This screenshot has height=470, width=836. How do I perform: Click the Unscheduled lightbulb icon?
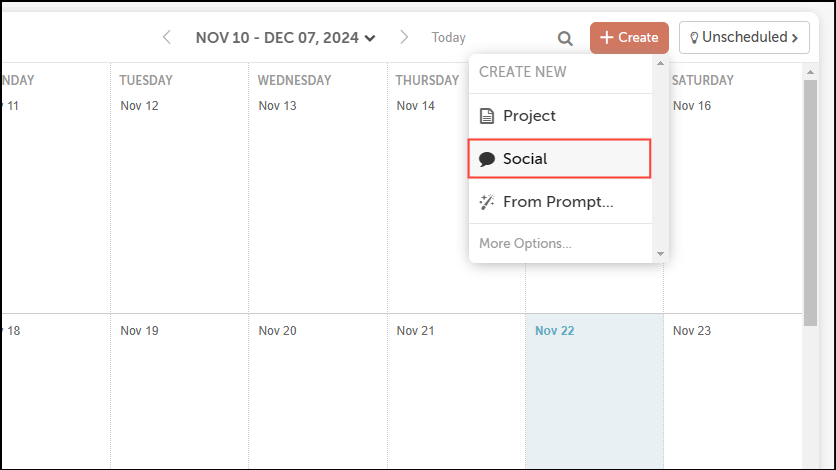(x=692, y=38)
